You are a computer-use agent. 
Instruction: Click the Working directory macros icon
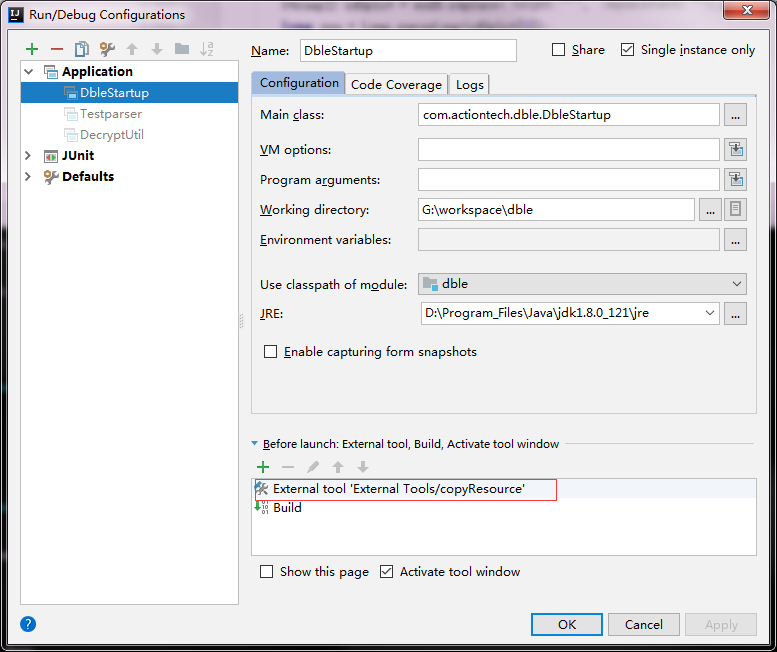click(x=736, y=210)
